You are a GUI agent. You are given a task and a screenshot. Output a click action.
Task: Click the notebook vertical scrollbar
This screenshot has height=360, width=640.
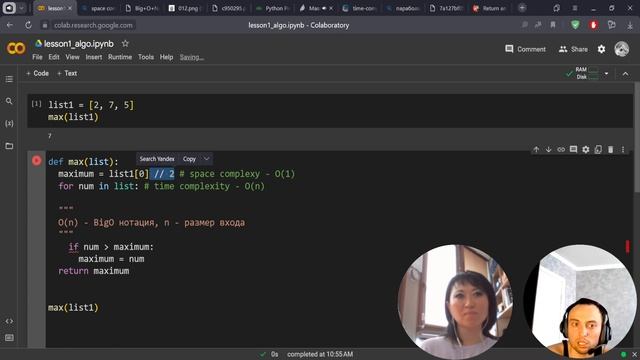(x=637, y=137)
